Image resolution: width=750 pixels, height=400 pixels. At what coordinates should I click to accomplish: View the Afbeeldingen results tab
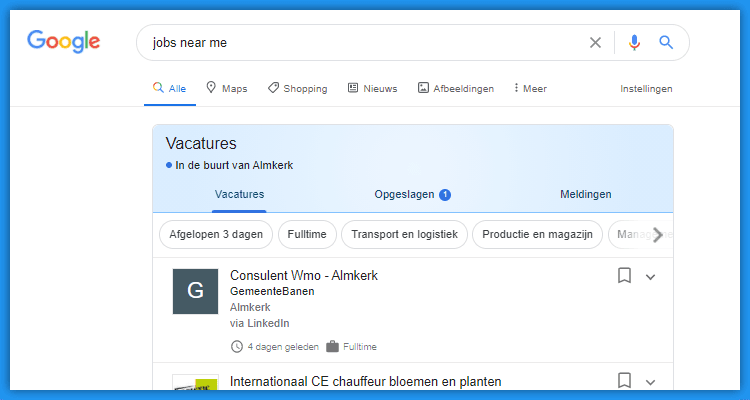coord(456,88)
